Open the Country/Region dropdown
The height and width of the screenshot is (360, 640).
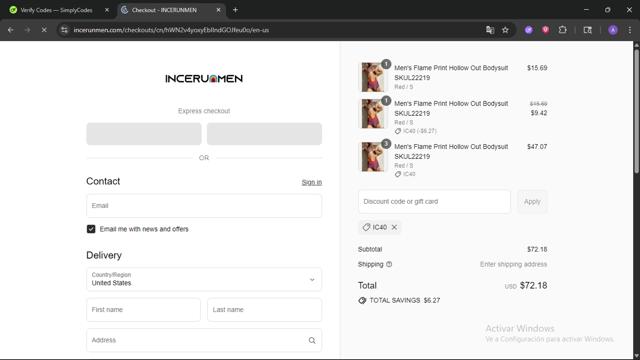tap(204, 279)
